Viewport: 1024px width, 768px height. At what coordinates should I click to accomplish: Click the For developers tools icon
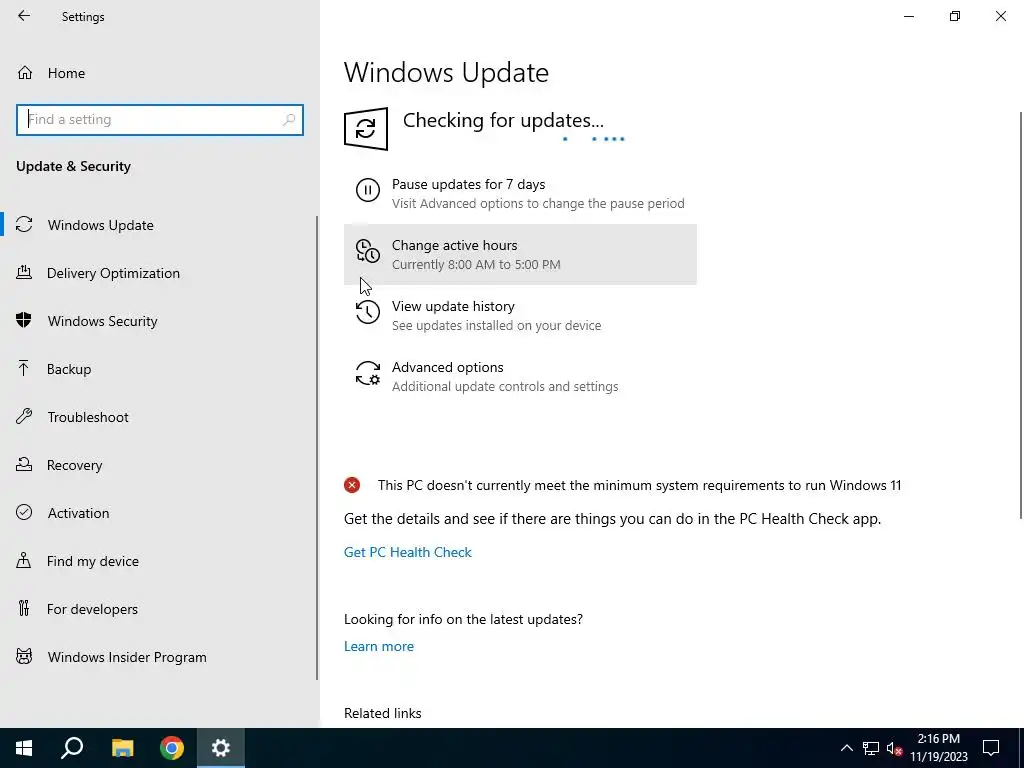24,609
